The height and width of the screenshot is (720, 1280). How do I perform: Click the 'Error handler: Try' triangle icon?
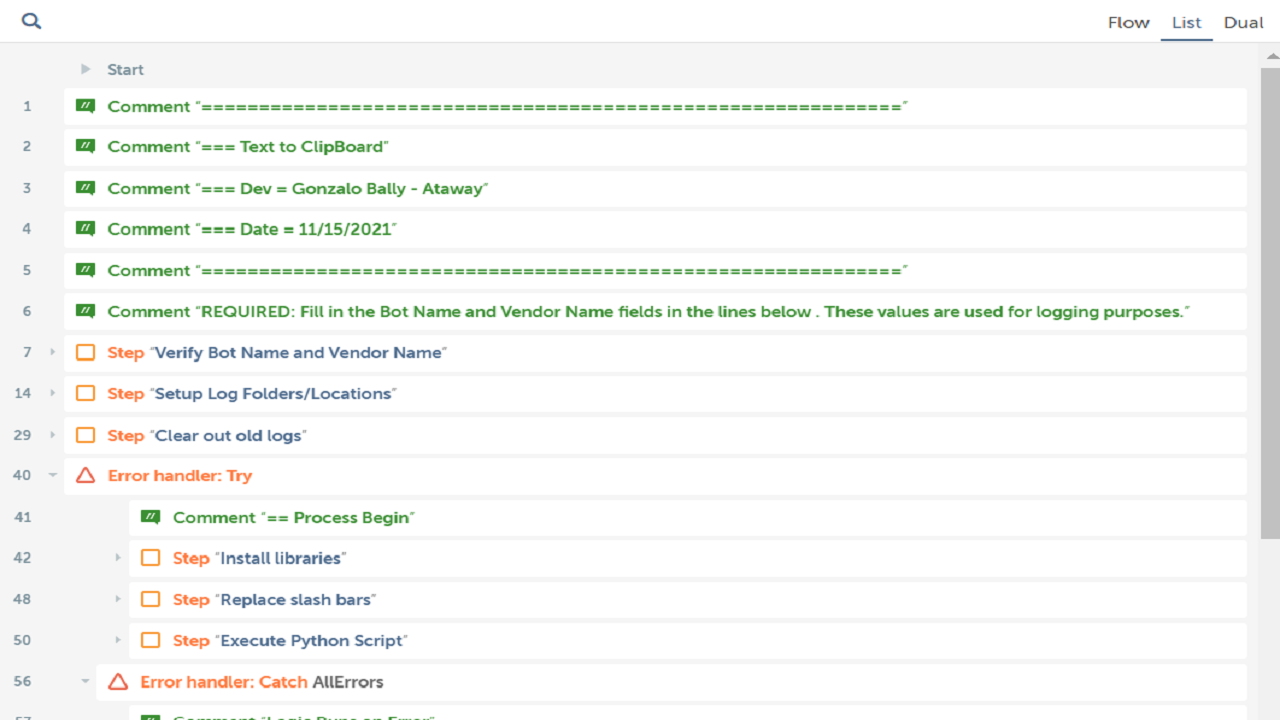[86, 476]
